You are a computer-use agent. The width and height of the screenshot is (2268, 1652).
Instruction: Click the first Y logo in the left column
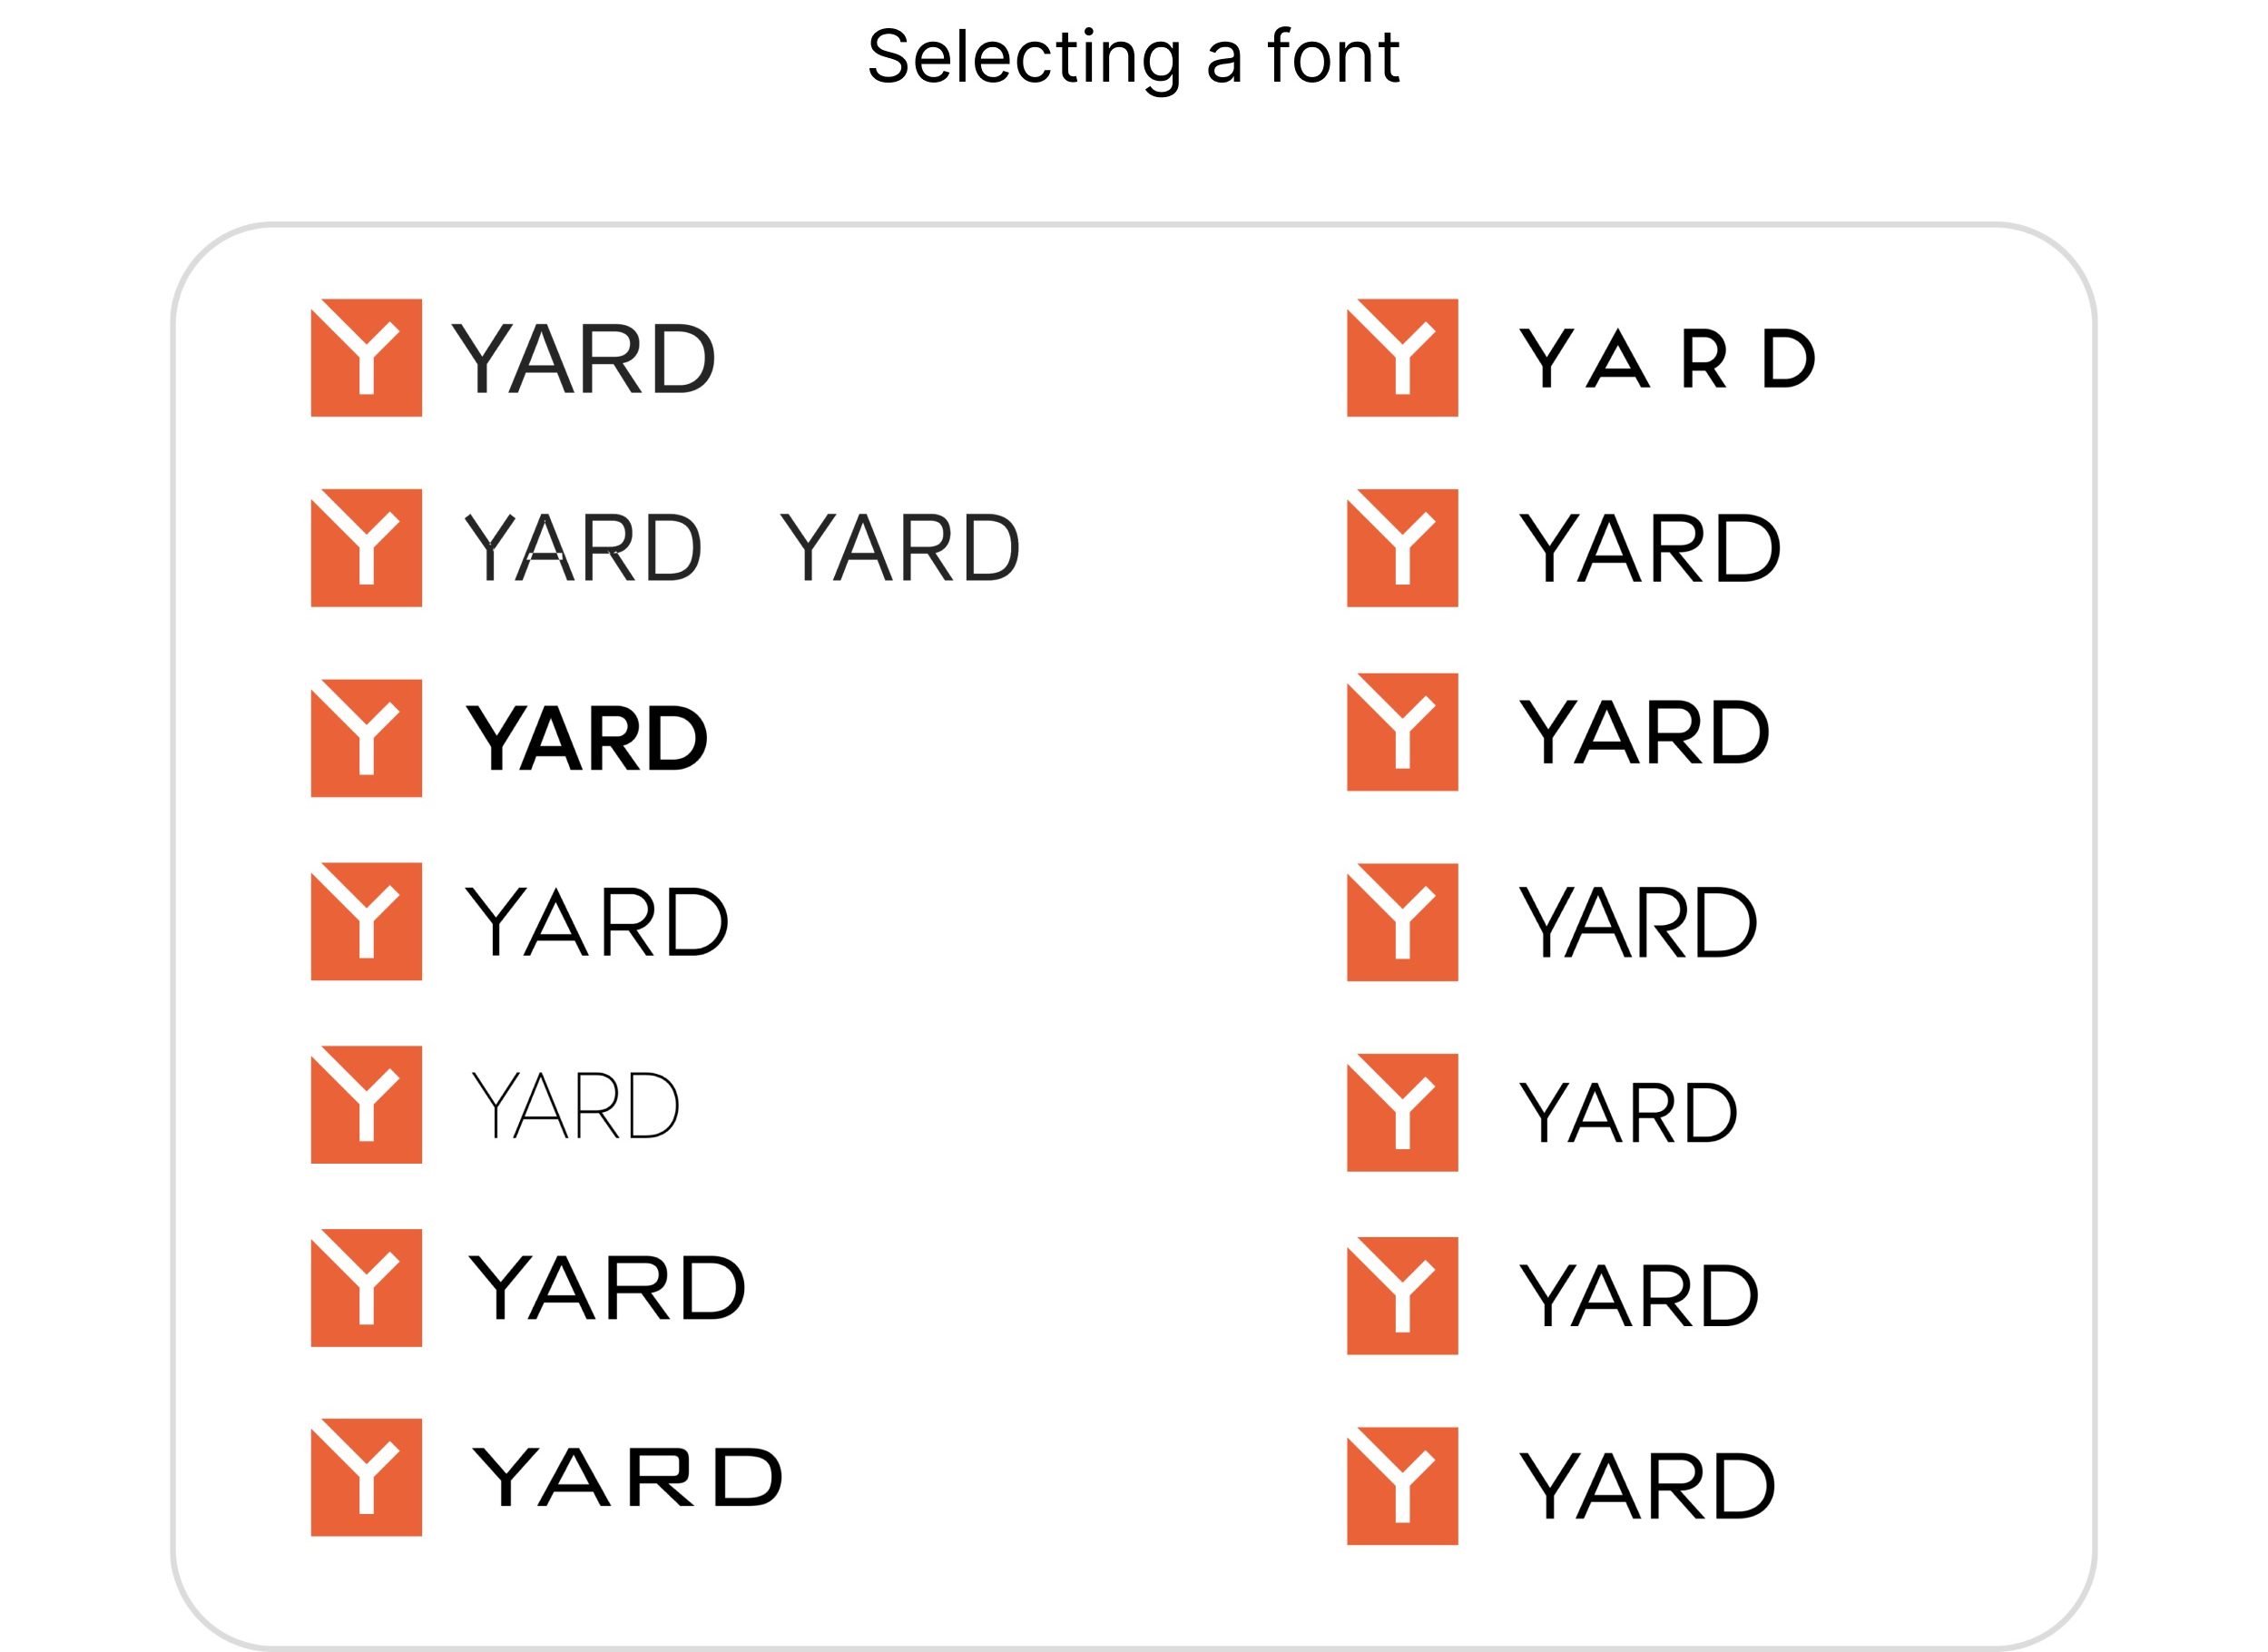pyautogui.click(x=366, y=357)
